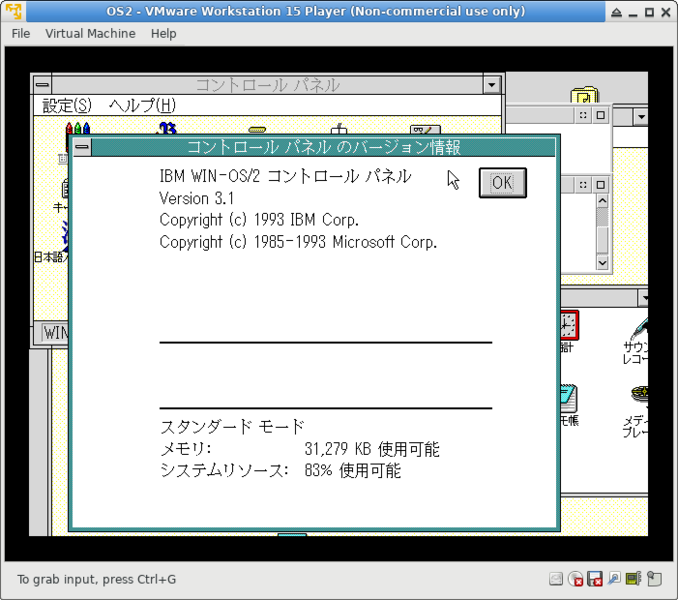
Task: Select the sound recorder microphone icon
Action: click(639, 329)
